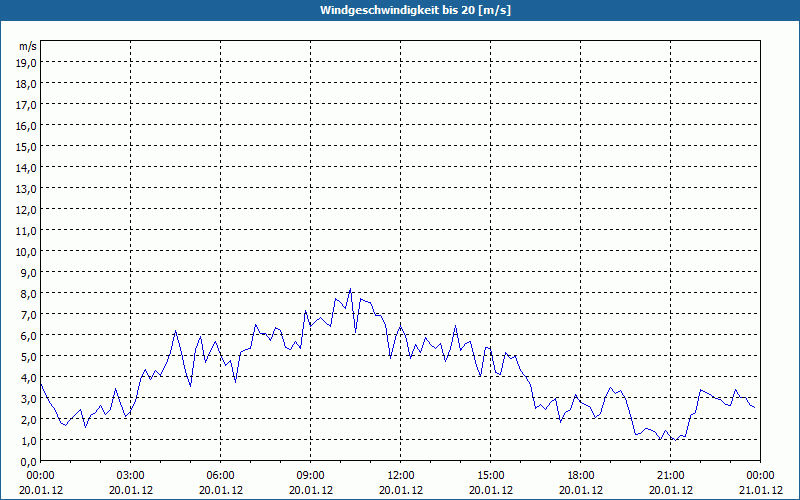The height and width of the screenshot is (500, 800).
Task: Click the '13,0' axis label
Action: [27, 189]
